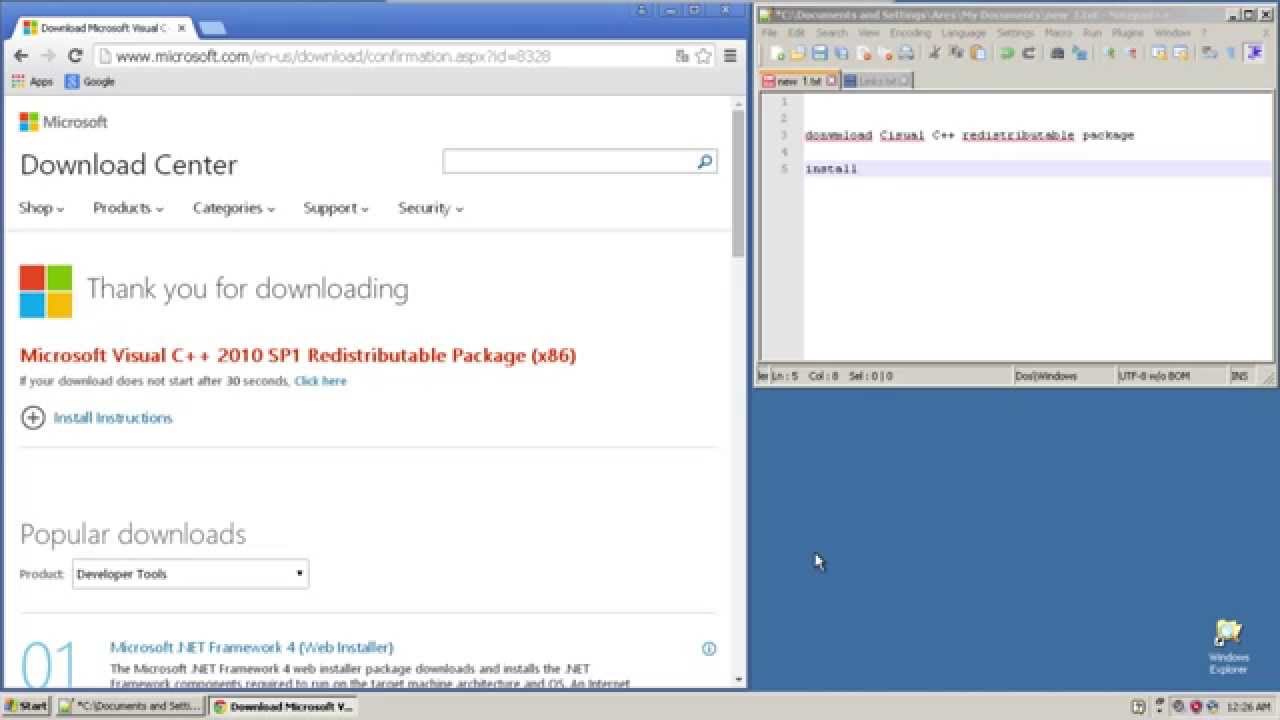The width and height of the screenshot is (1280, 720).
Task: Open Notepad++ File menu
Action: coord(769,33)
